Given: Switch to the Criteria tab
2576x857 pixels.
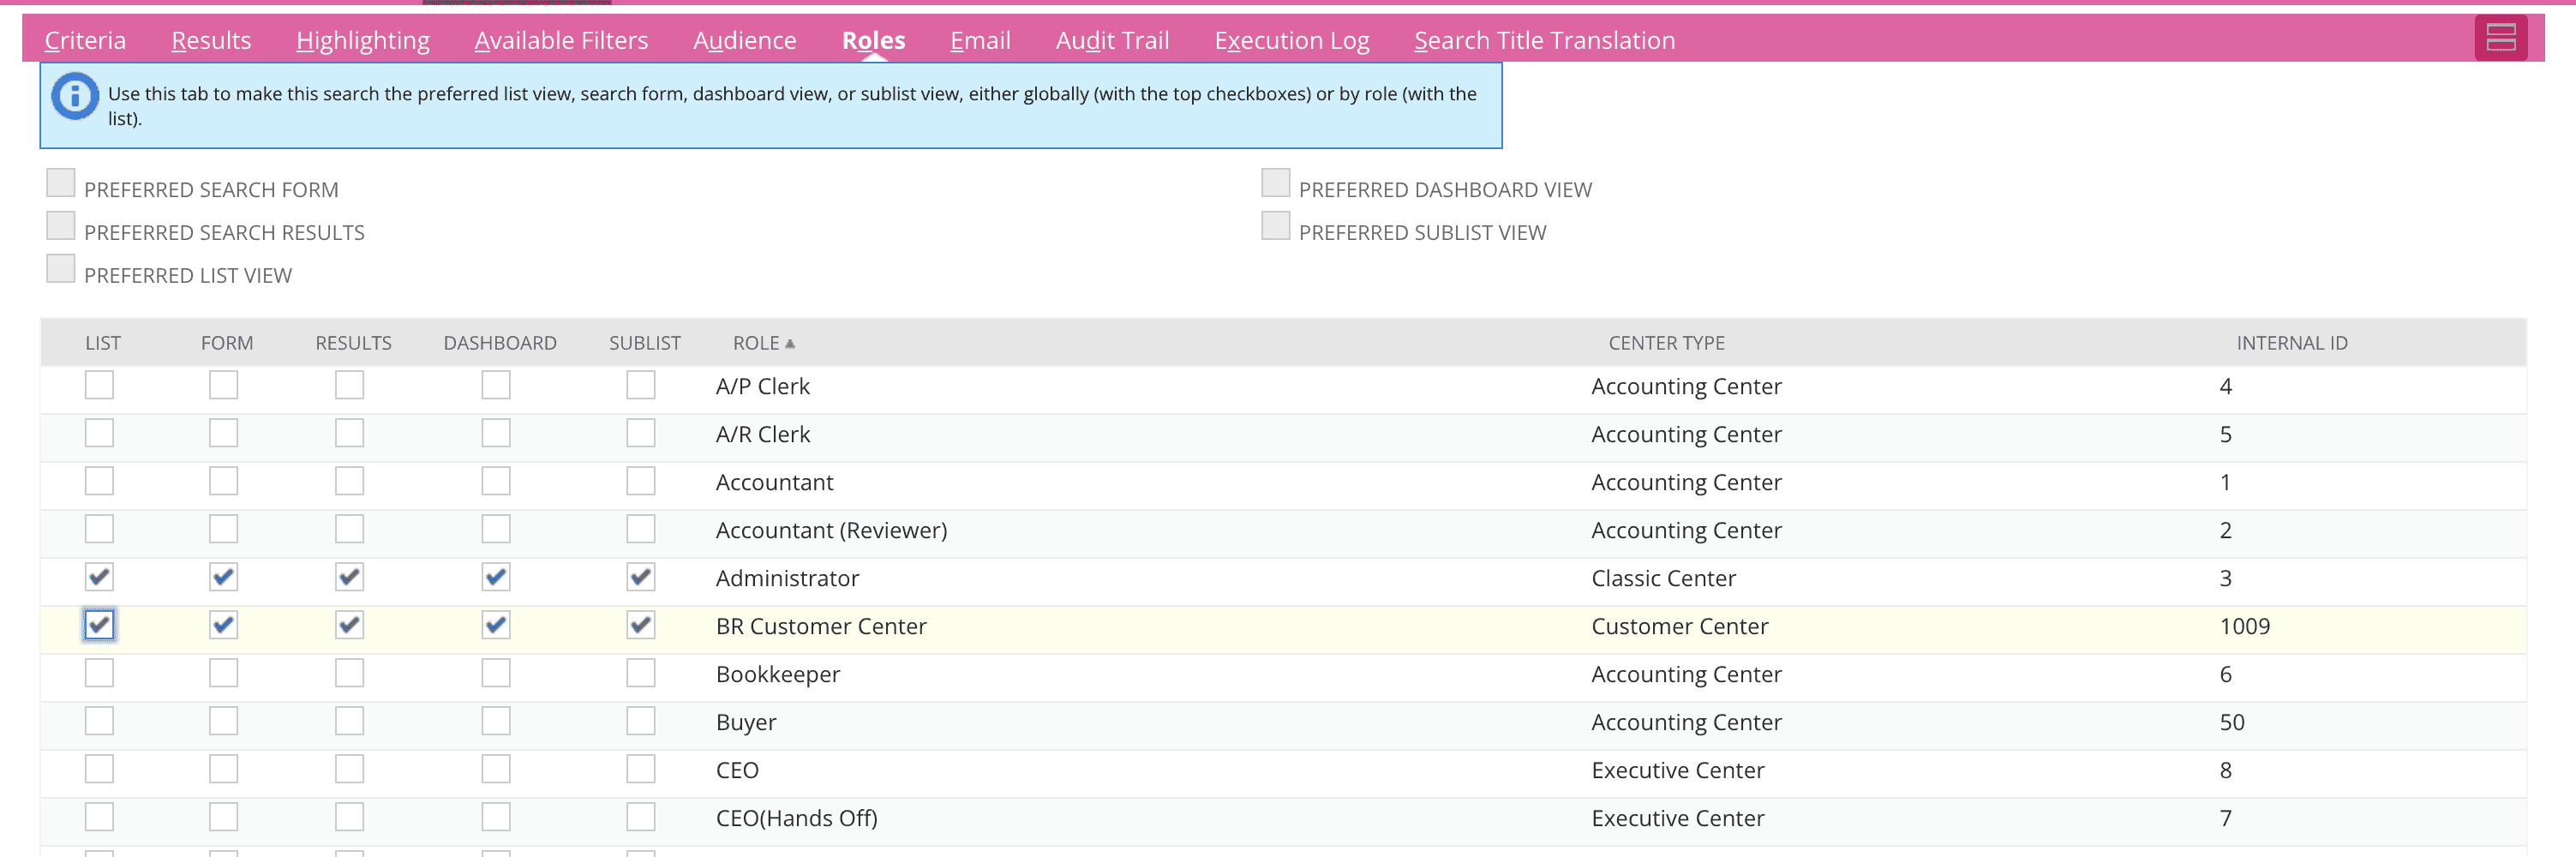Looking at the screenshot, I should (x=85, y=40).
